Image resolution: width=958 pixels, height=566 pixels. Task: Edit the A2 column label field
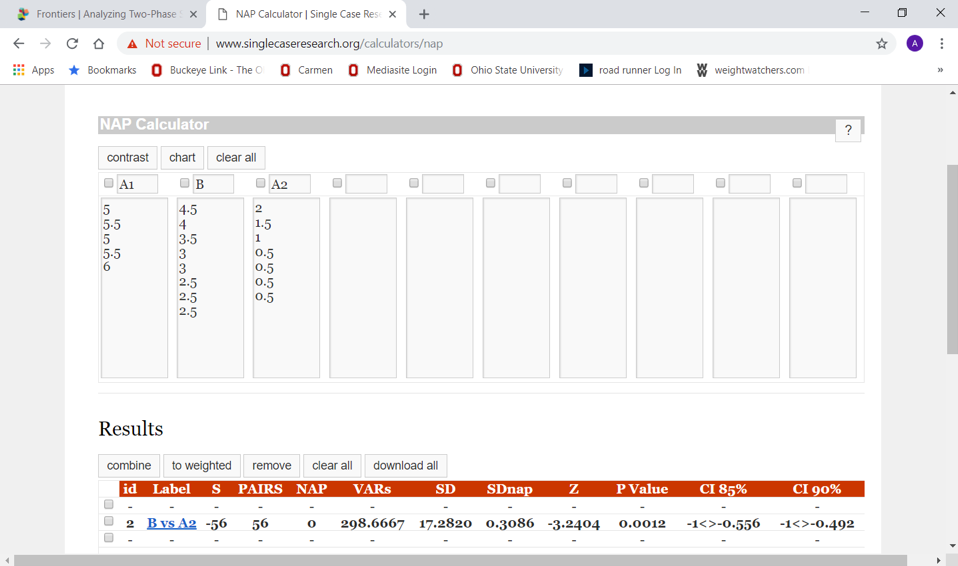click(x=290, y=184)
